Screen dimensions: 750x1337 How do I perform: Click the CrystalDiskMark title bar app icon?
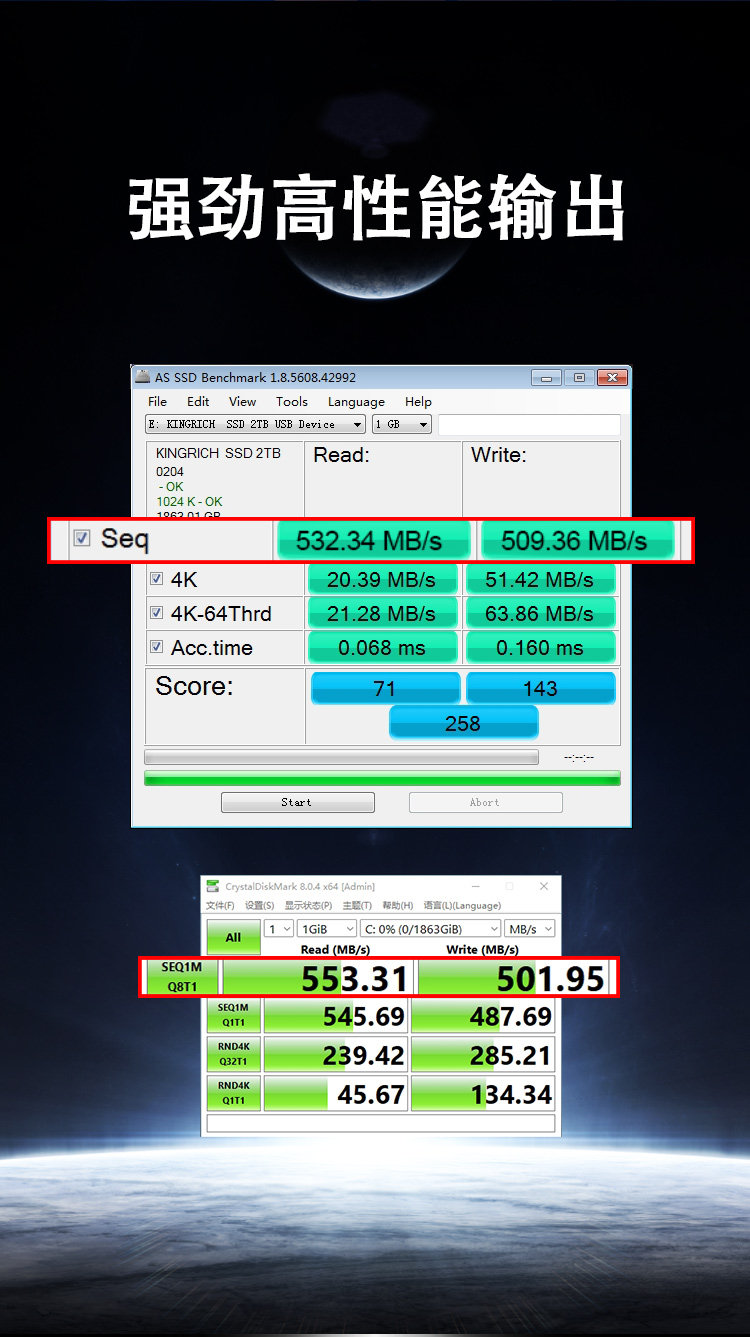pos(213,886)
